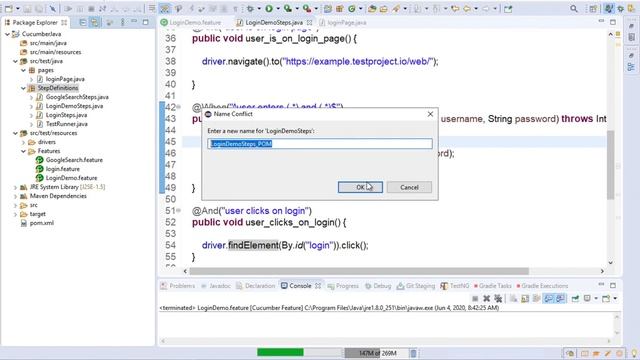Select TestRunner.java in Package Explorer

pyautogui.click(x=67, y=124)
